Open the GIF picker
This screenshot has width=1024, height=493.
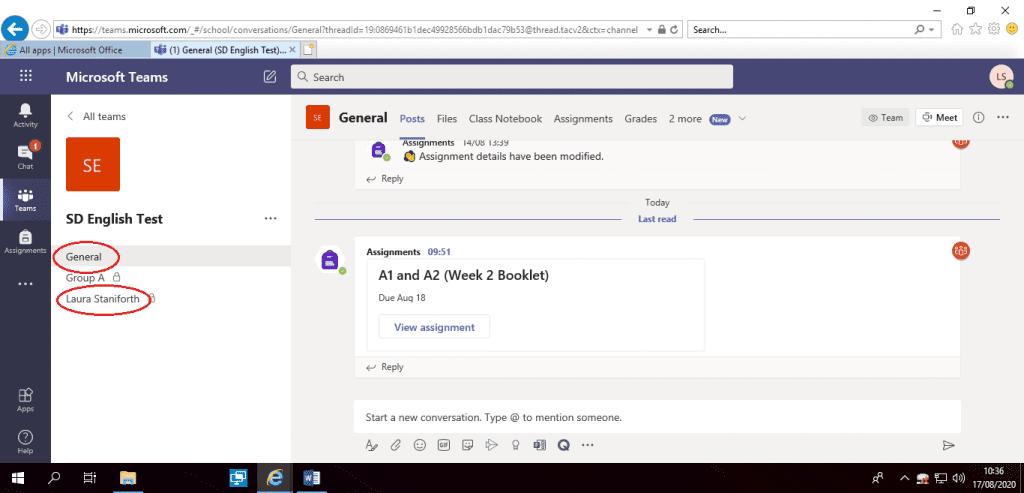click(443, 445)
